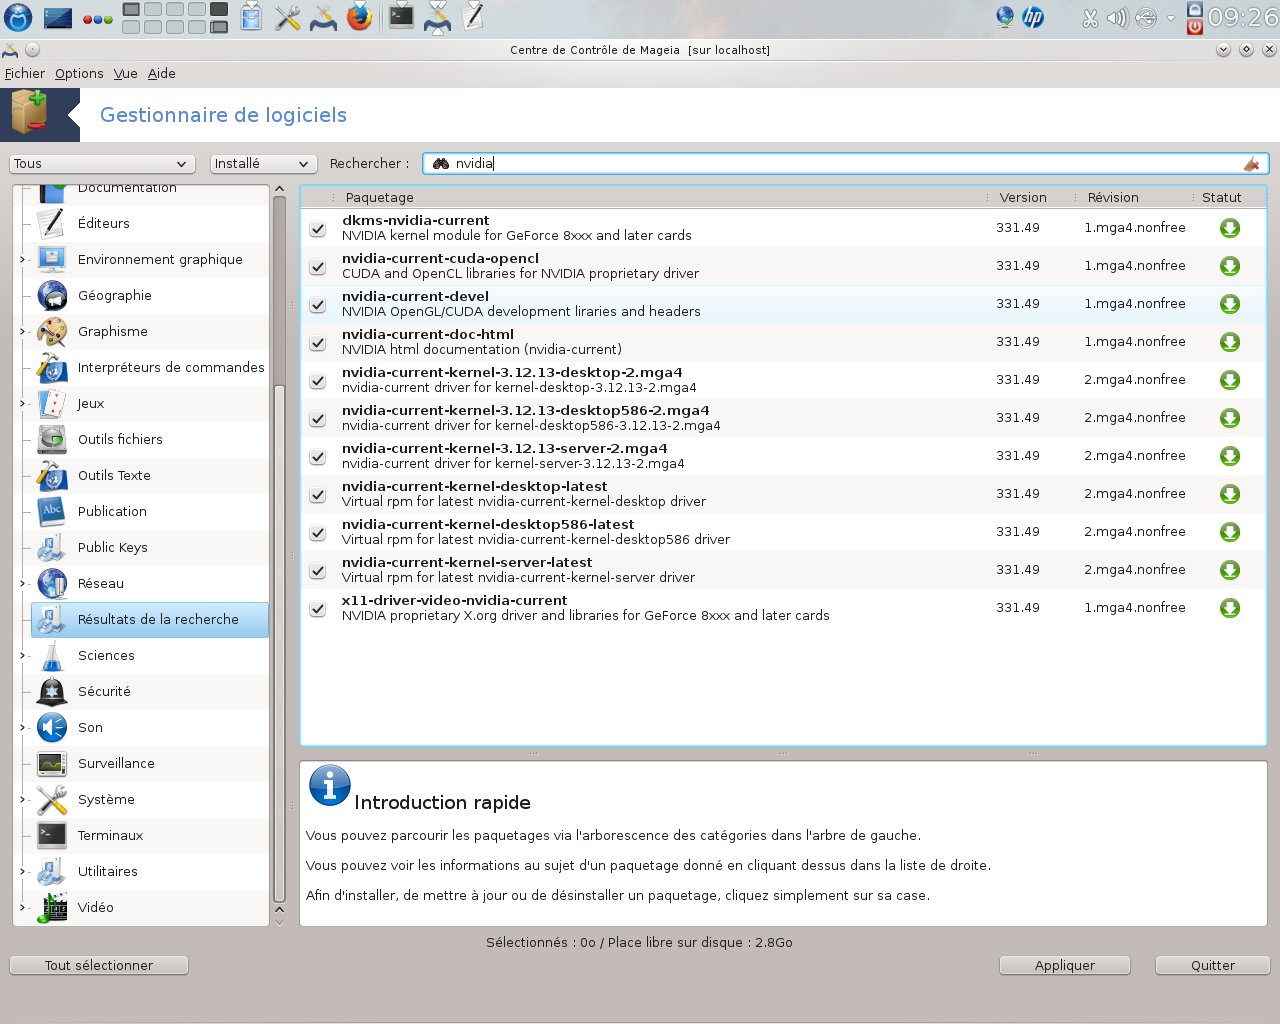
Task: Open the terminal icon in the top panel
Action: (401, 17)
